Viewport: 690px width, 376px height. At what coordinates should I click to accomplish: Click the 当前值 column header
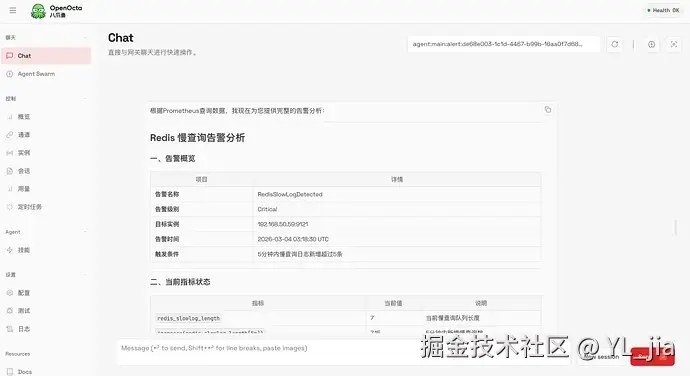[393, 303]
